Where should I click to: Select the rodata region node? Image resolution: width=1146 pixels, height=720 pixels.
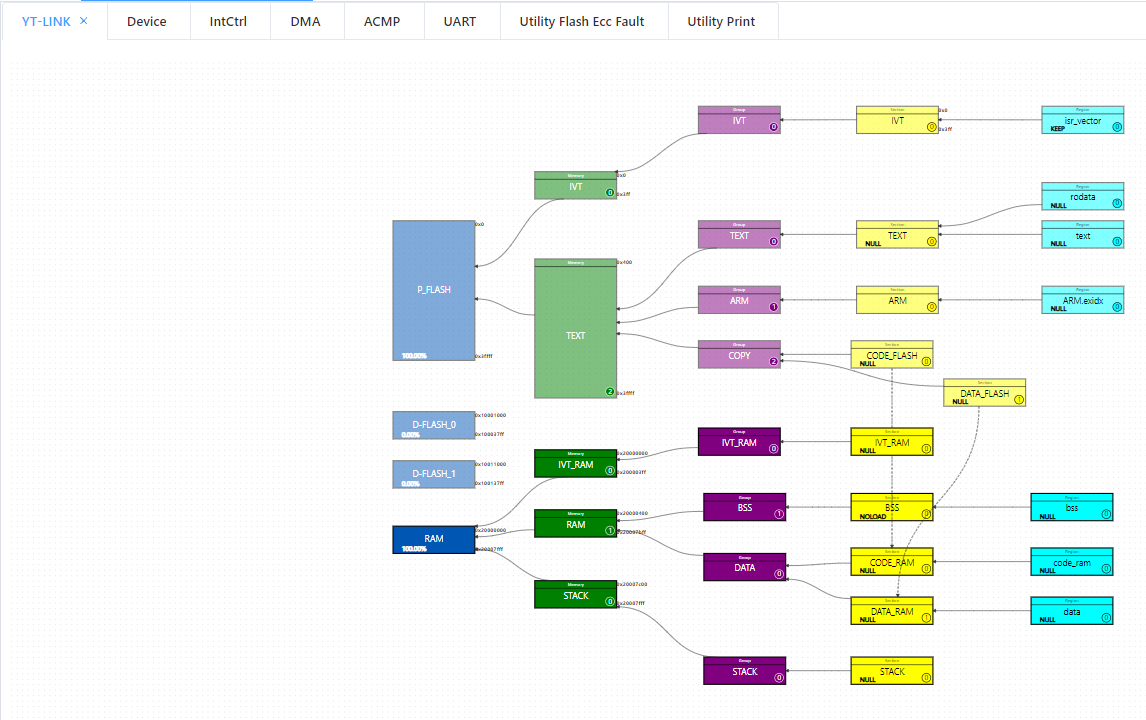coord(1082,196)
